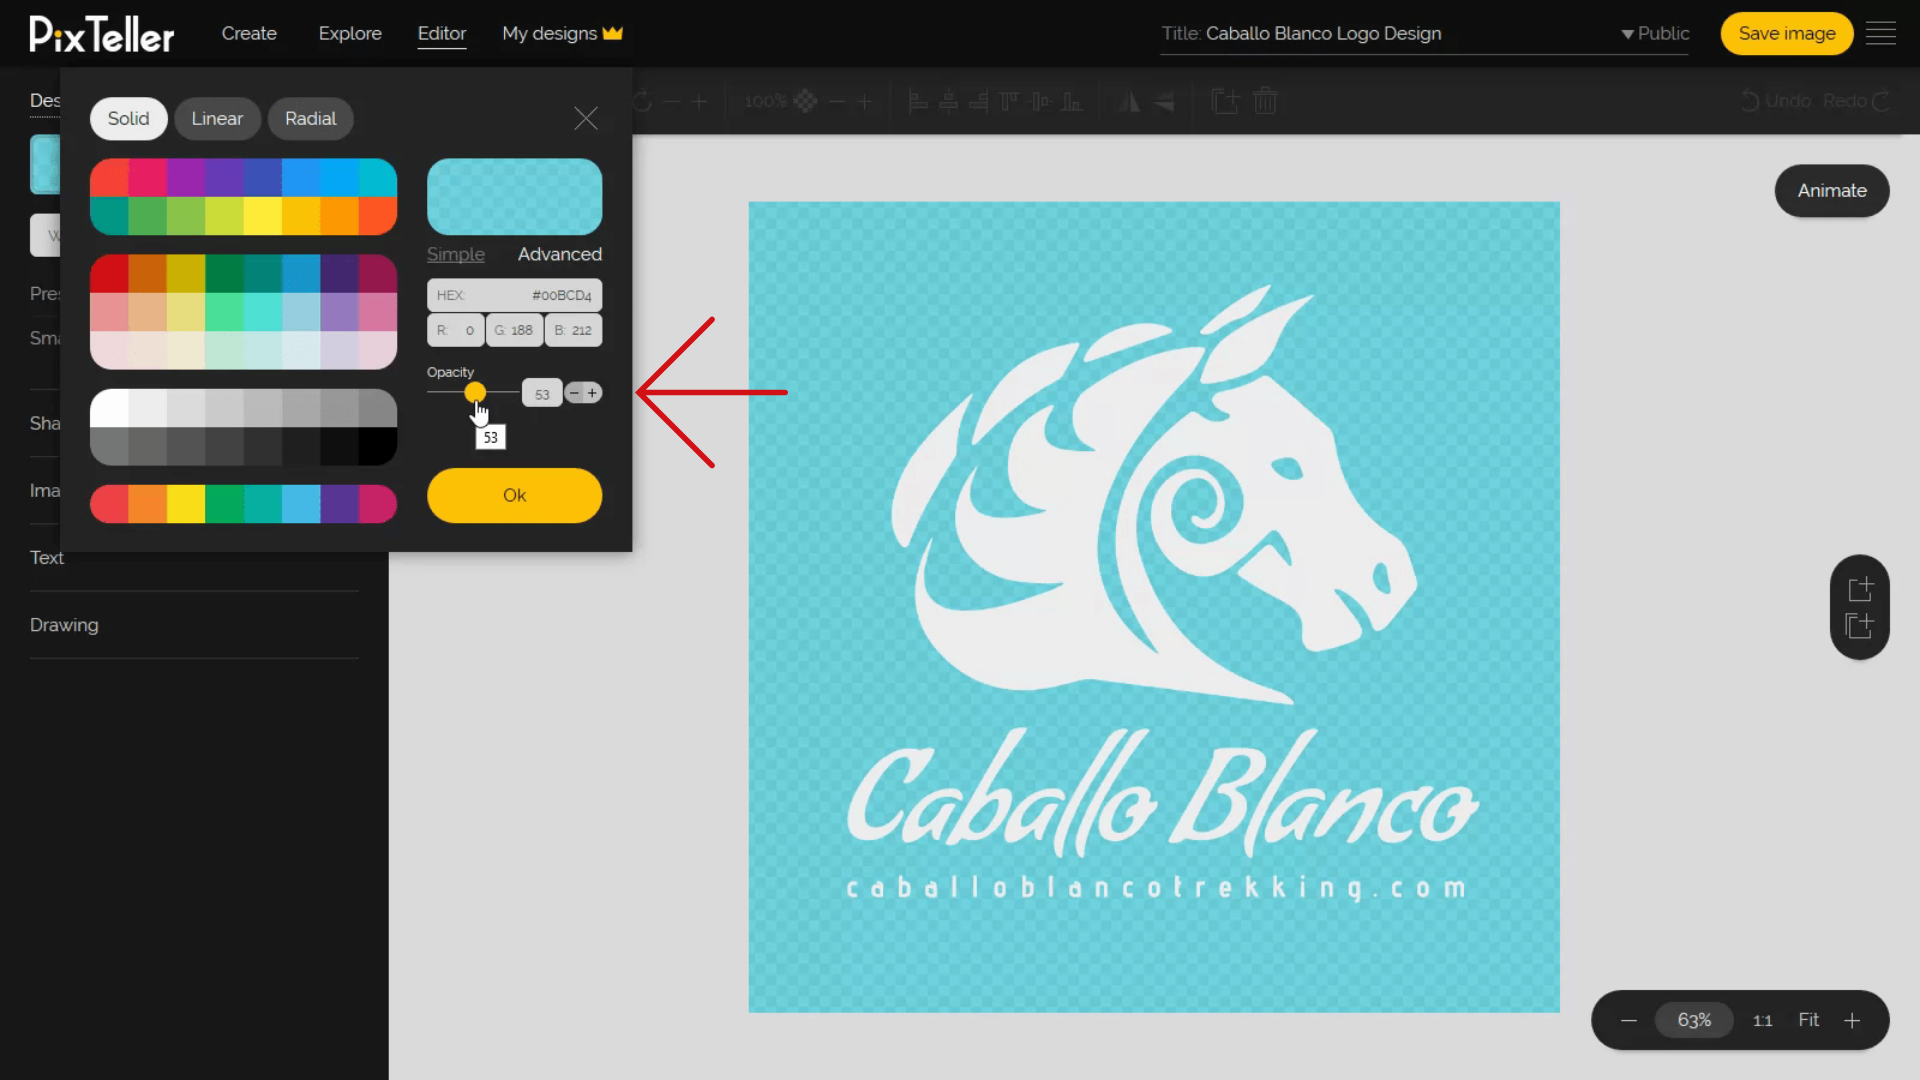Open the Editor tab

[x=442, y=33]
